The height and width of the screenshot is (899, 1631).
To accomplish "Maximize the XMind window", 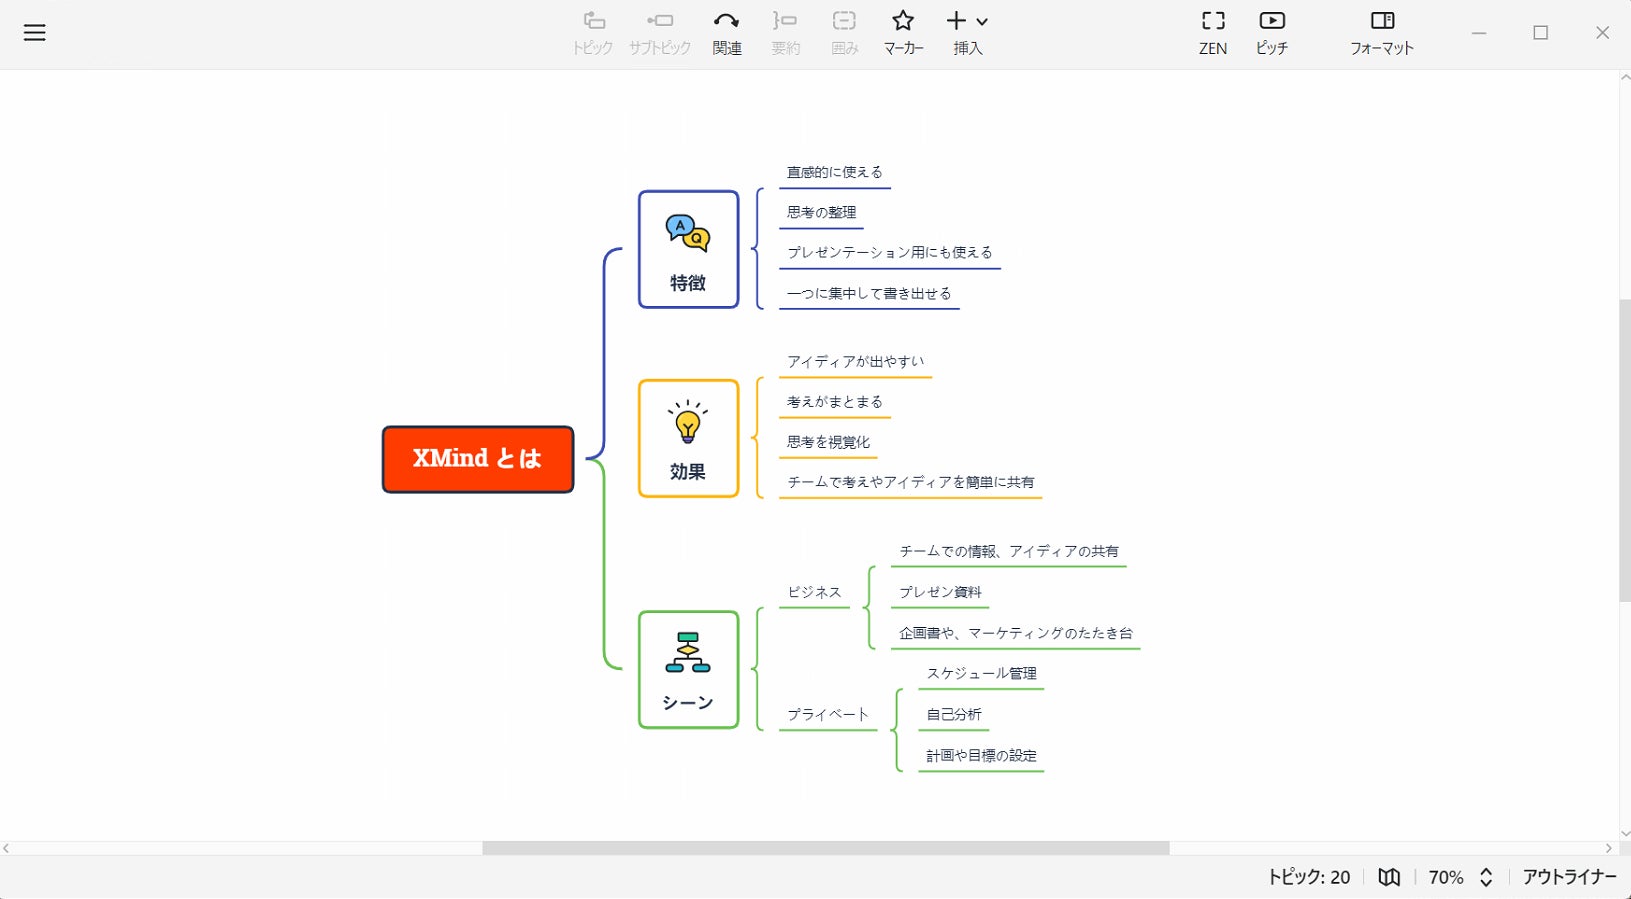I will coord(1541,33).
